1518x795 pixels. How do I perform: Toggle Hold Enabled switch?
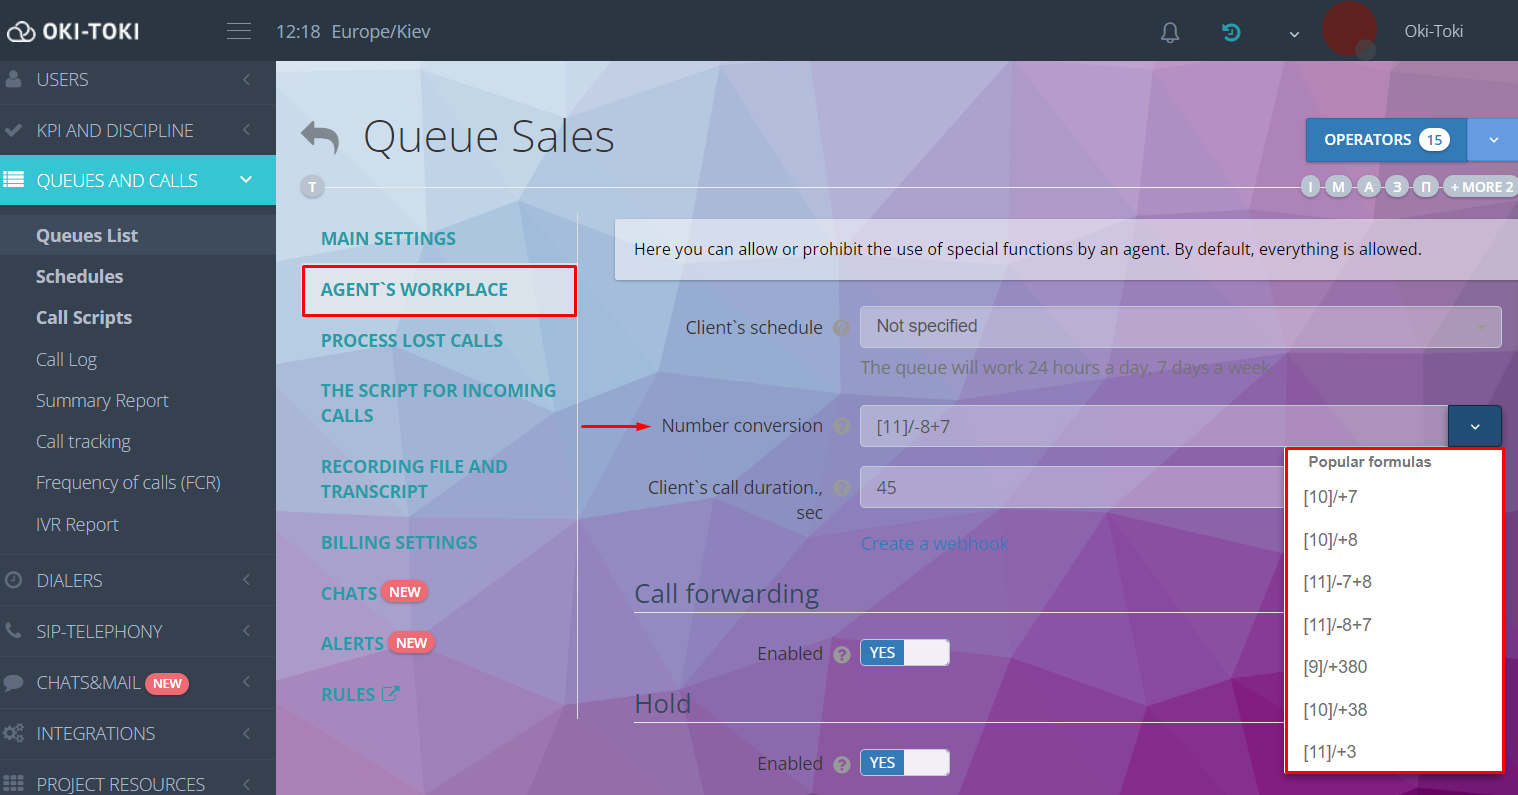(x=904, y=763)
